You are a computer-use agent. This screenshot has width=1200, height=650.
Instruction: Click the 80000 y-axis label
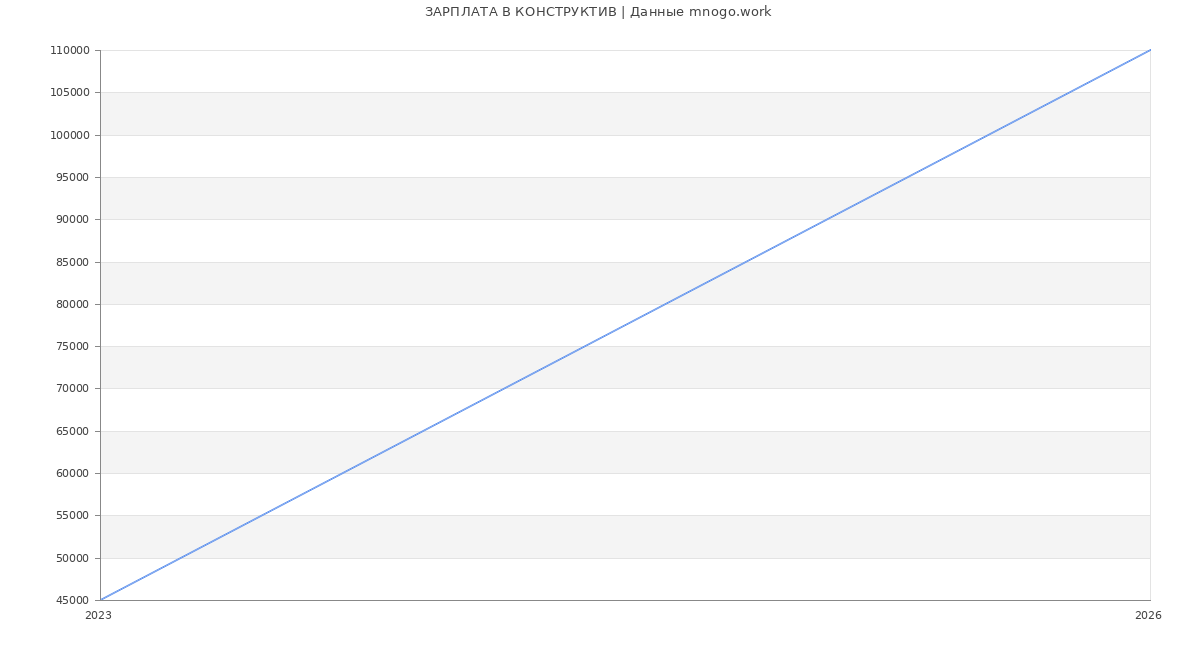point(72,304)
